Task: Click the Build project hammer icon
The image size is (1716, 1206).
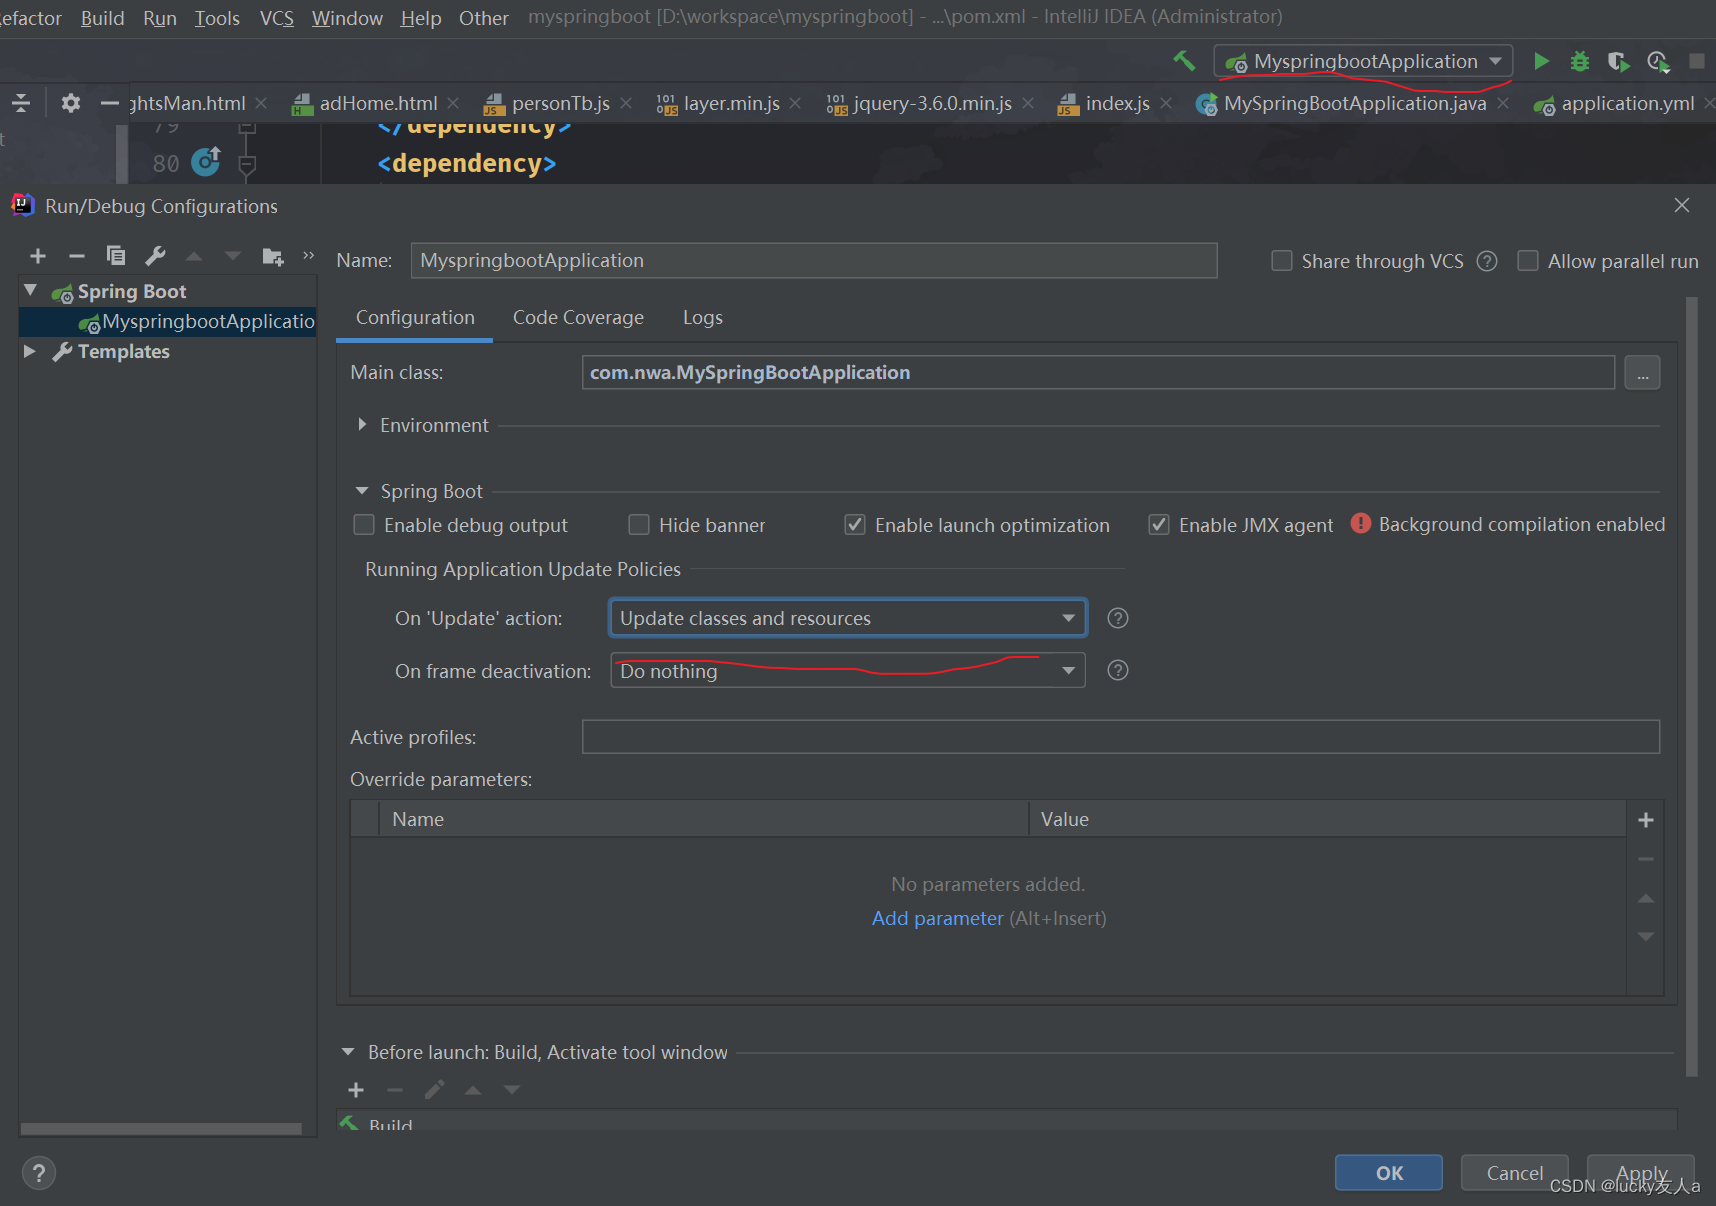Action: [x=1184, y=61]
